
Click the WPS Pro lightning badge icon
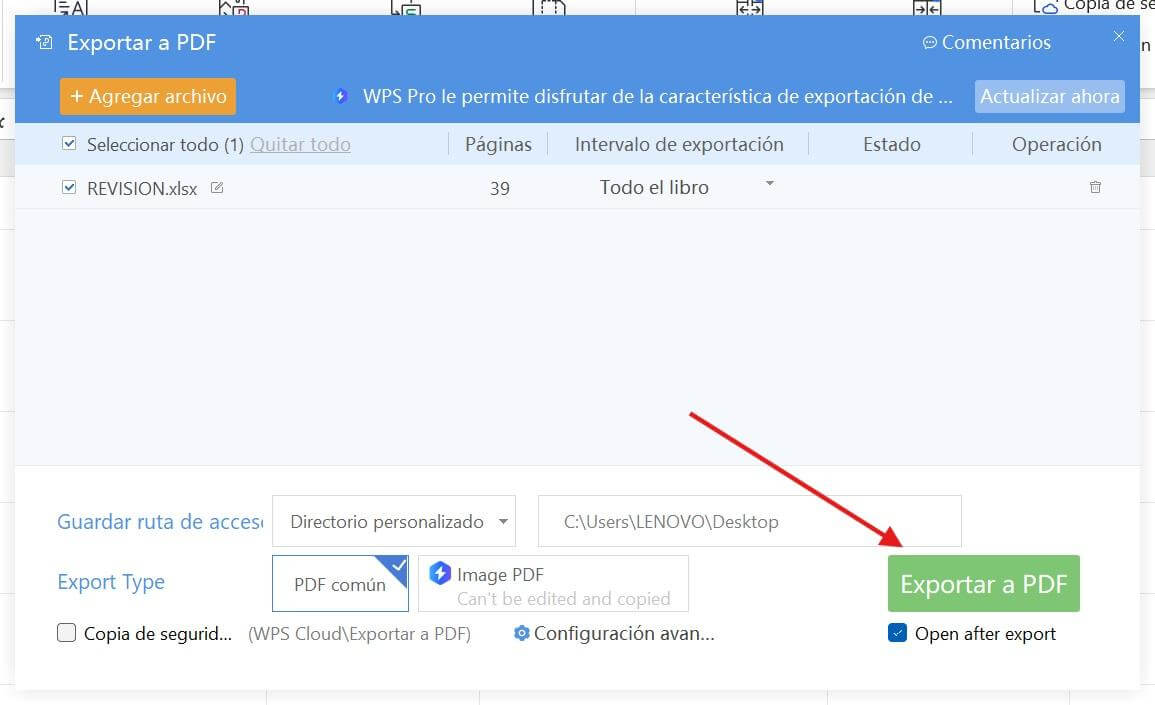[340, 96]
